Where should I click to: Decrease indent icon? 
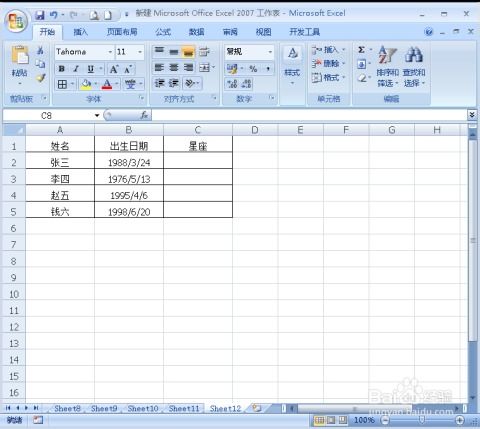click(160, 83)
